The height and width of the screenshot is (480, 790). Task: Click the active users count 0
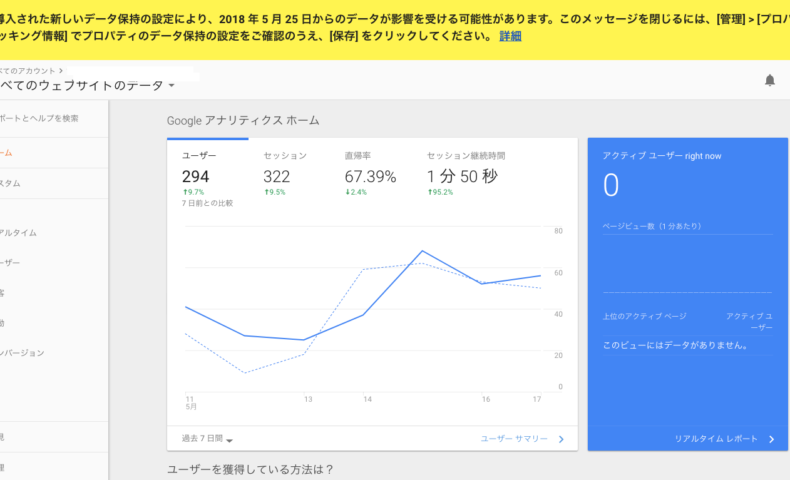pyautogui.click(x=611, y=185)
